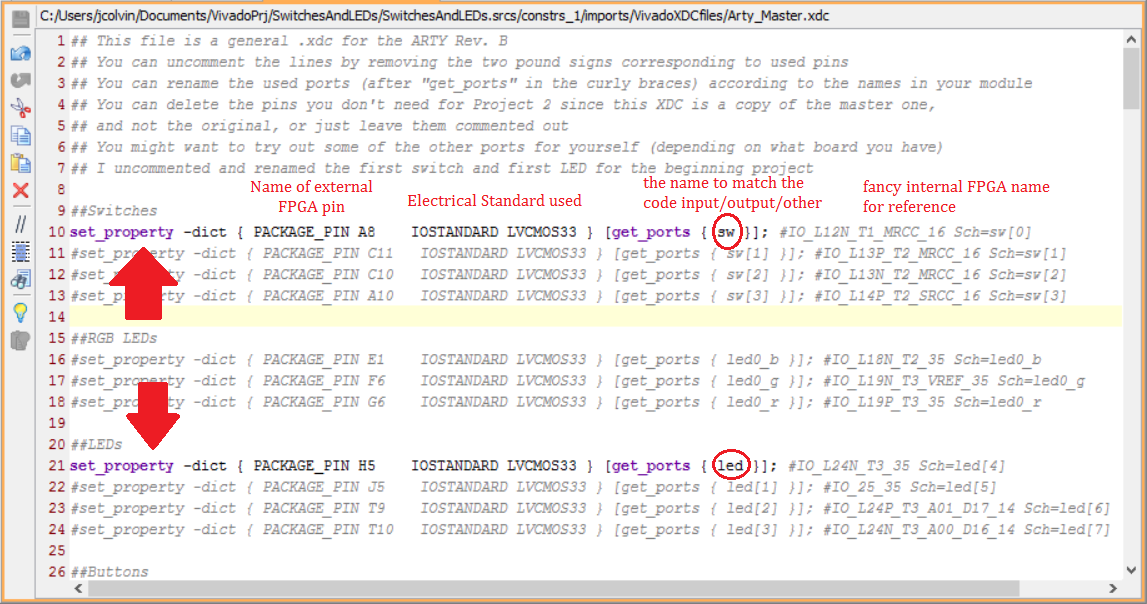Open Find with the binoculars icon
Viewport: 1147px width, 604px height.
(20, 279)
